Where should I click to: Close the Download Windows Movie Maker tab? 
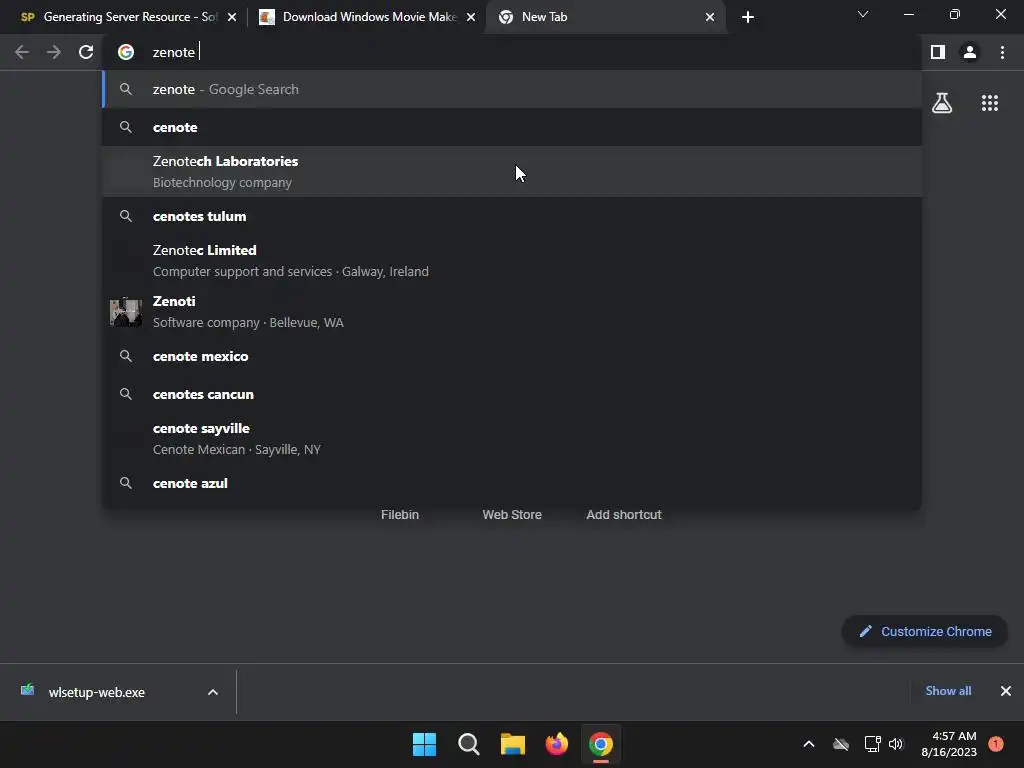pos(471,17)
